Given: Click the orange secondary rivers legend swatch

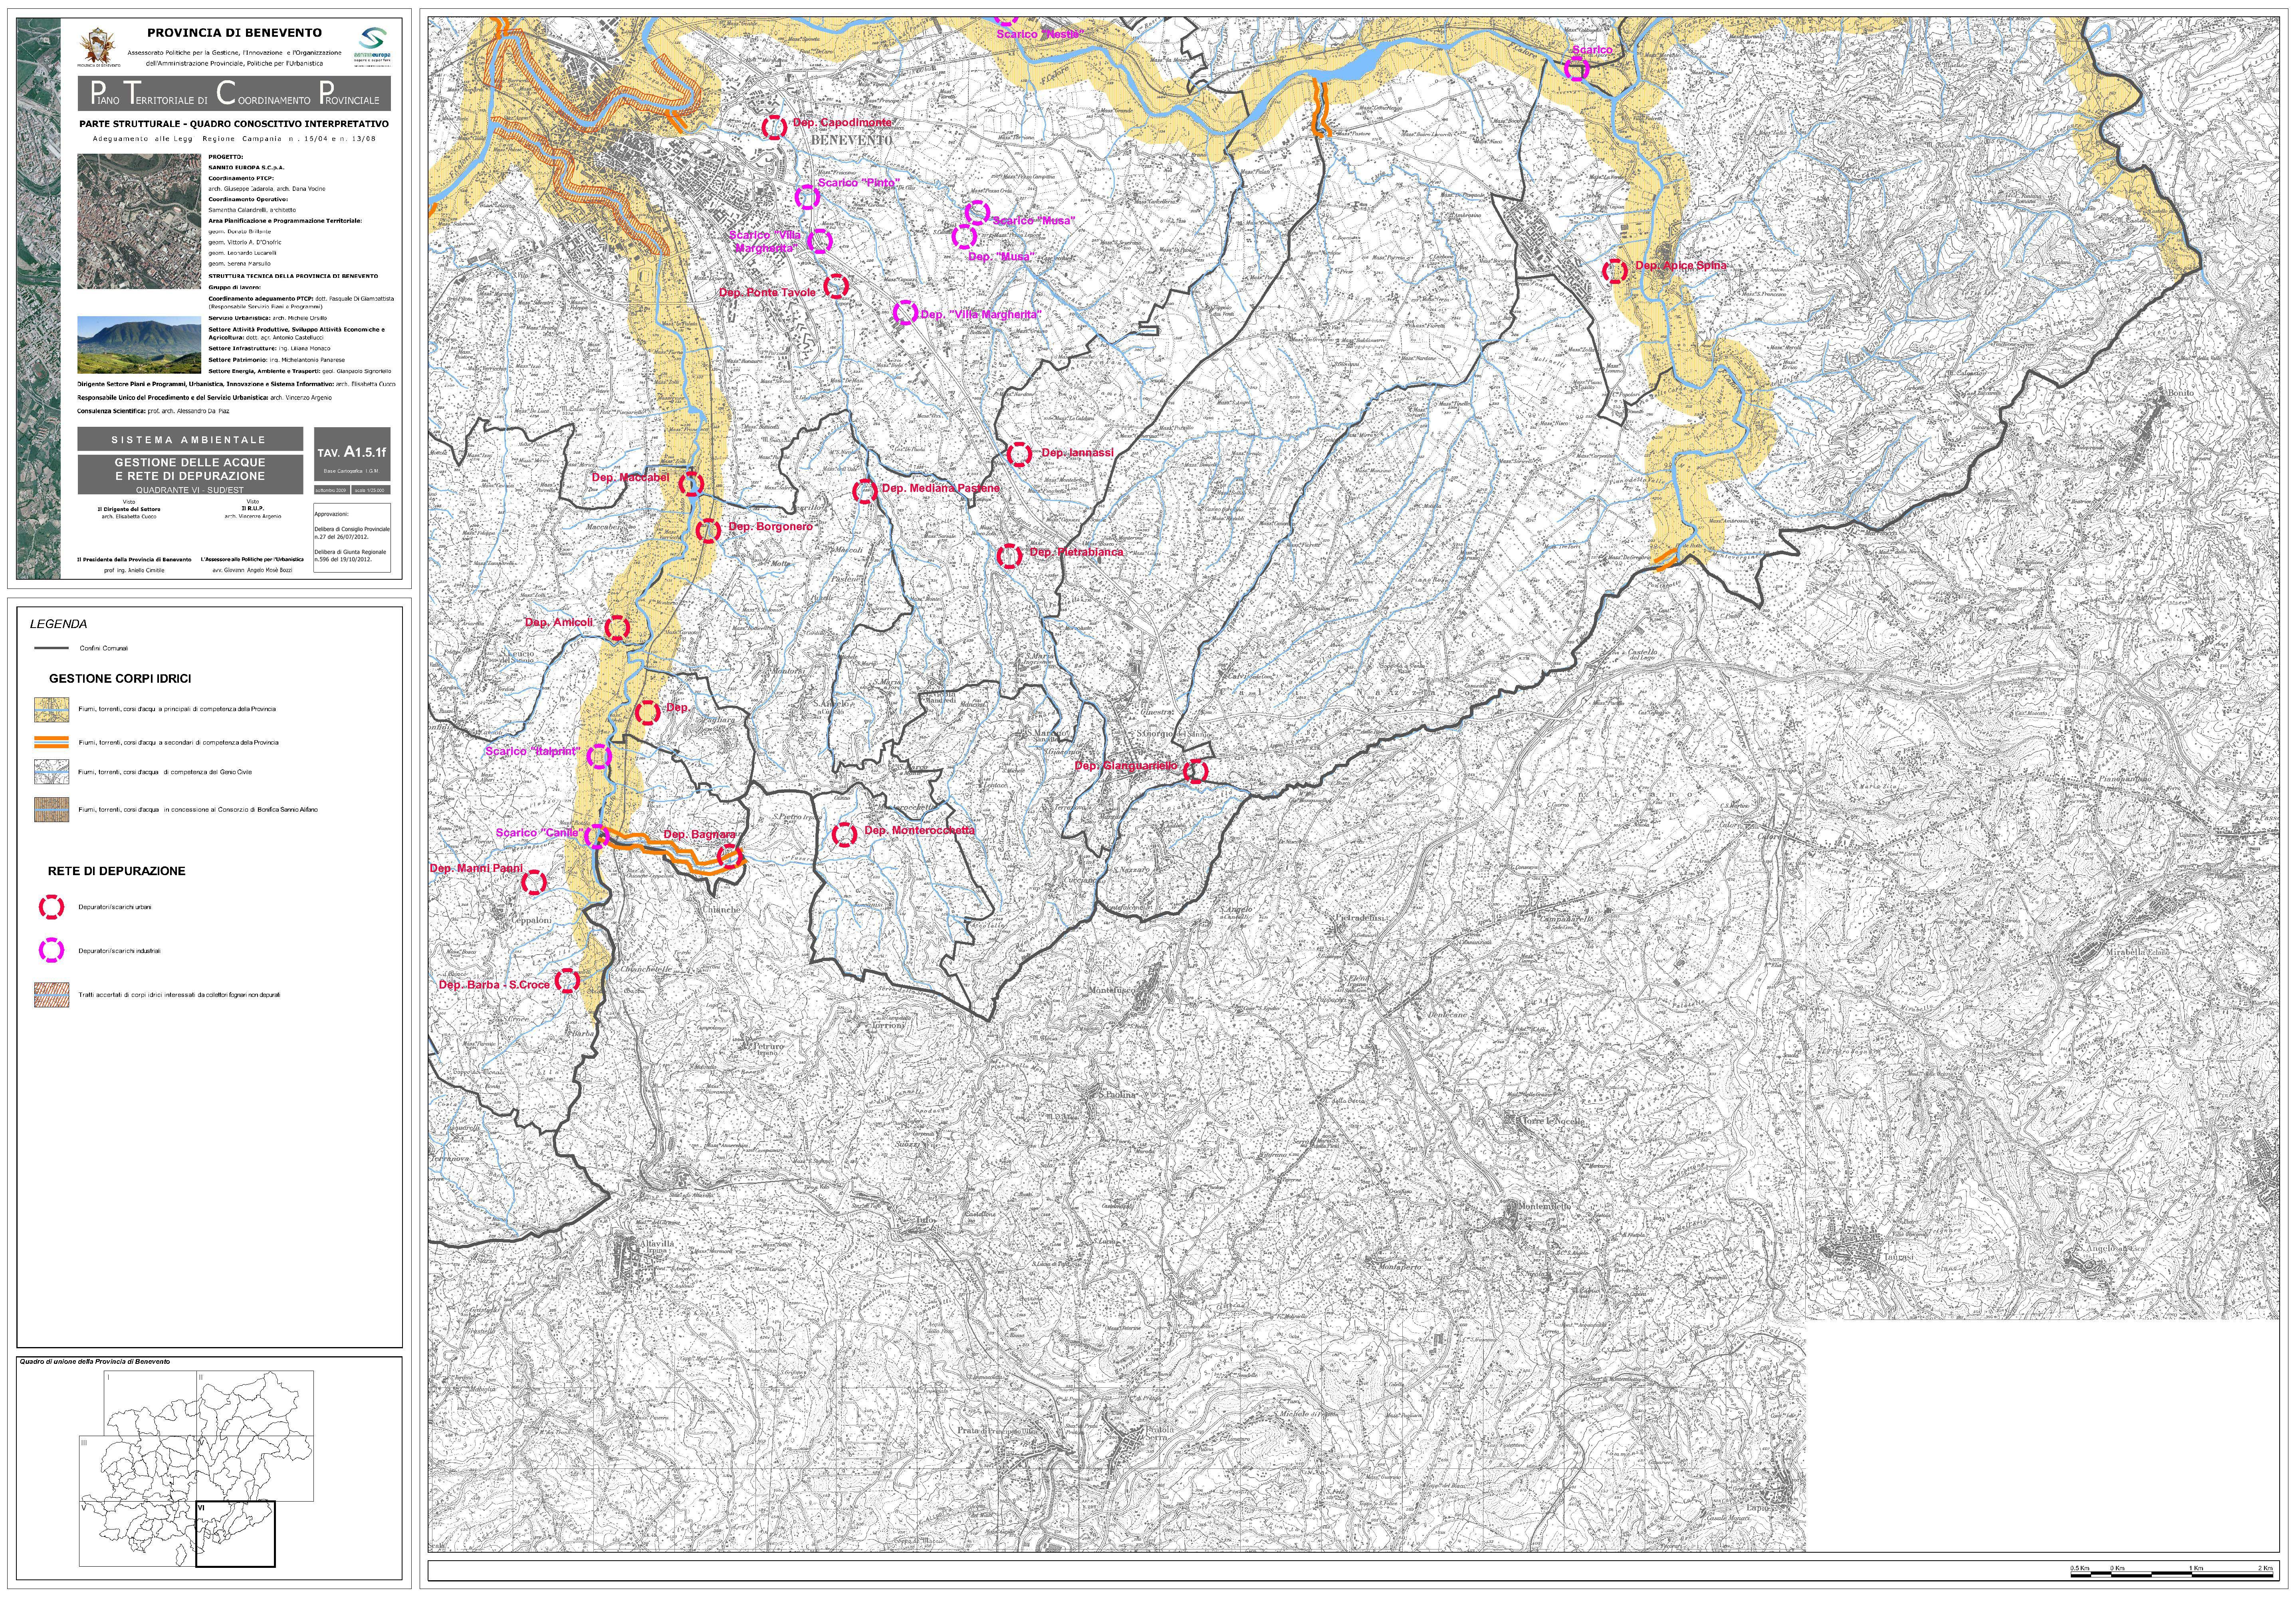Looking at the screenshot, I should (52, 742).
